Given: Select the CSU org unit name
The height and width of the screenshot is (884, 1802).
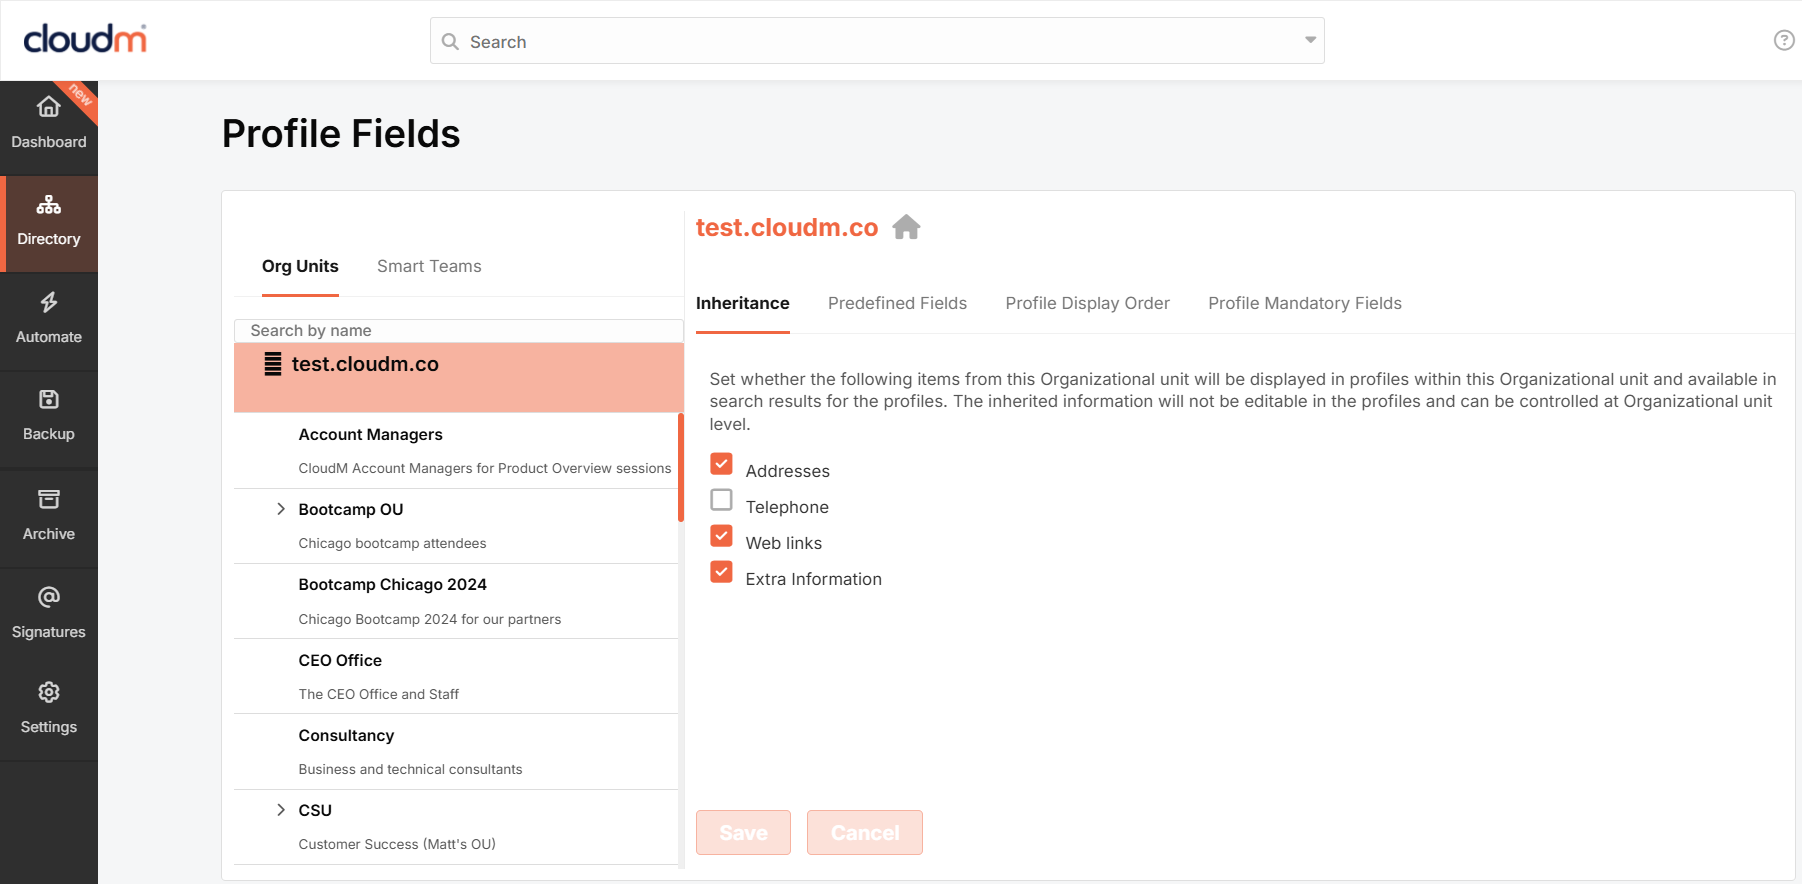Looking at the screenshot, I should (315, 810).
